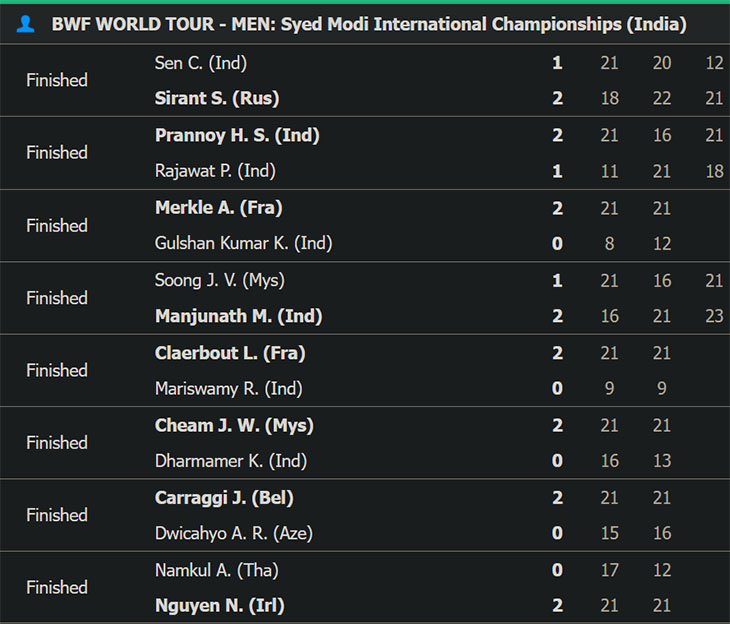Viewport: 730px width, 624px height.
Task: Open Manjunath M. (Ind) match
Action: pyautogui.click(x=365, y=298)
